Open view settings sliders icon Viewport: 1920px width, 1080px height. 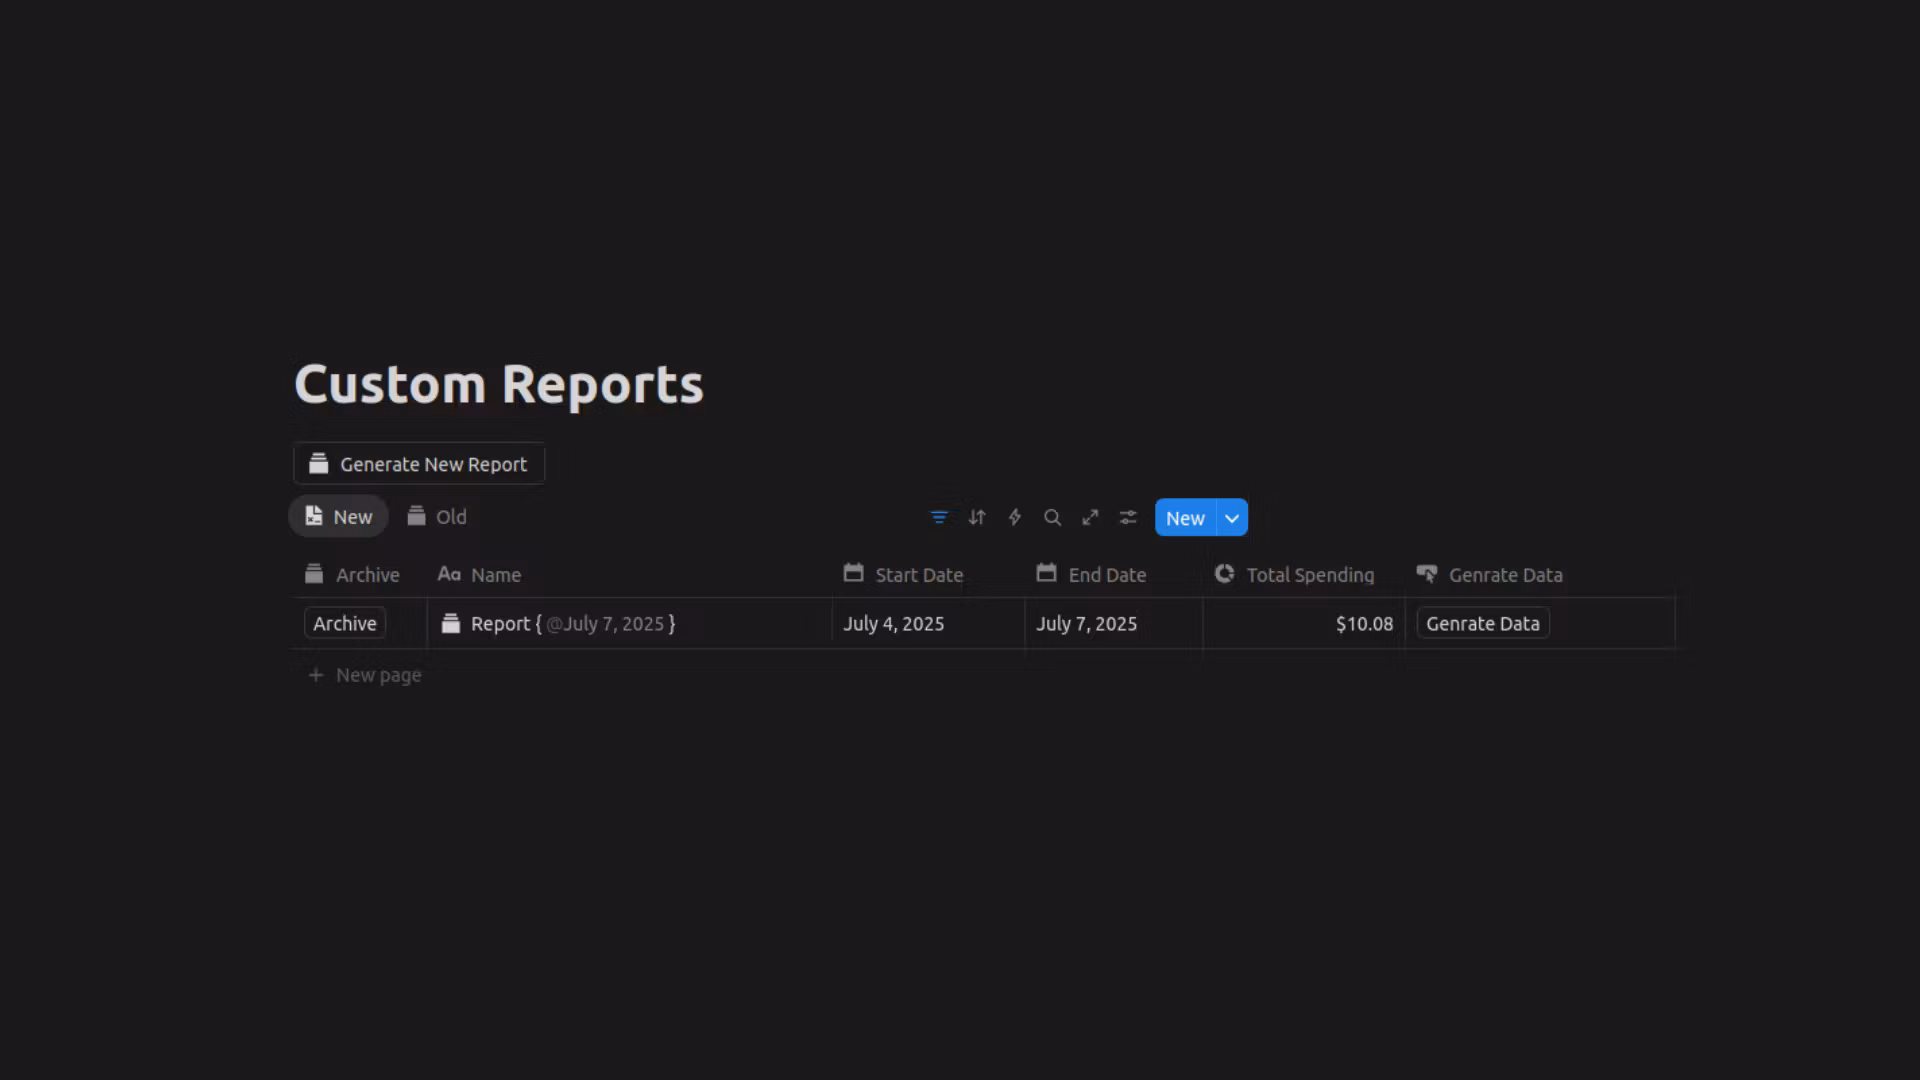1128,517
